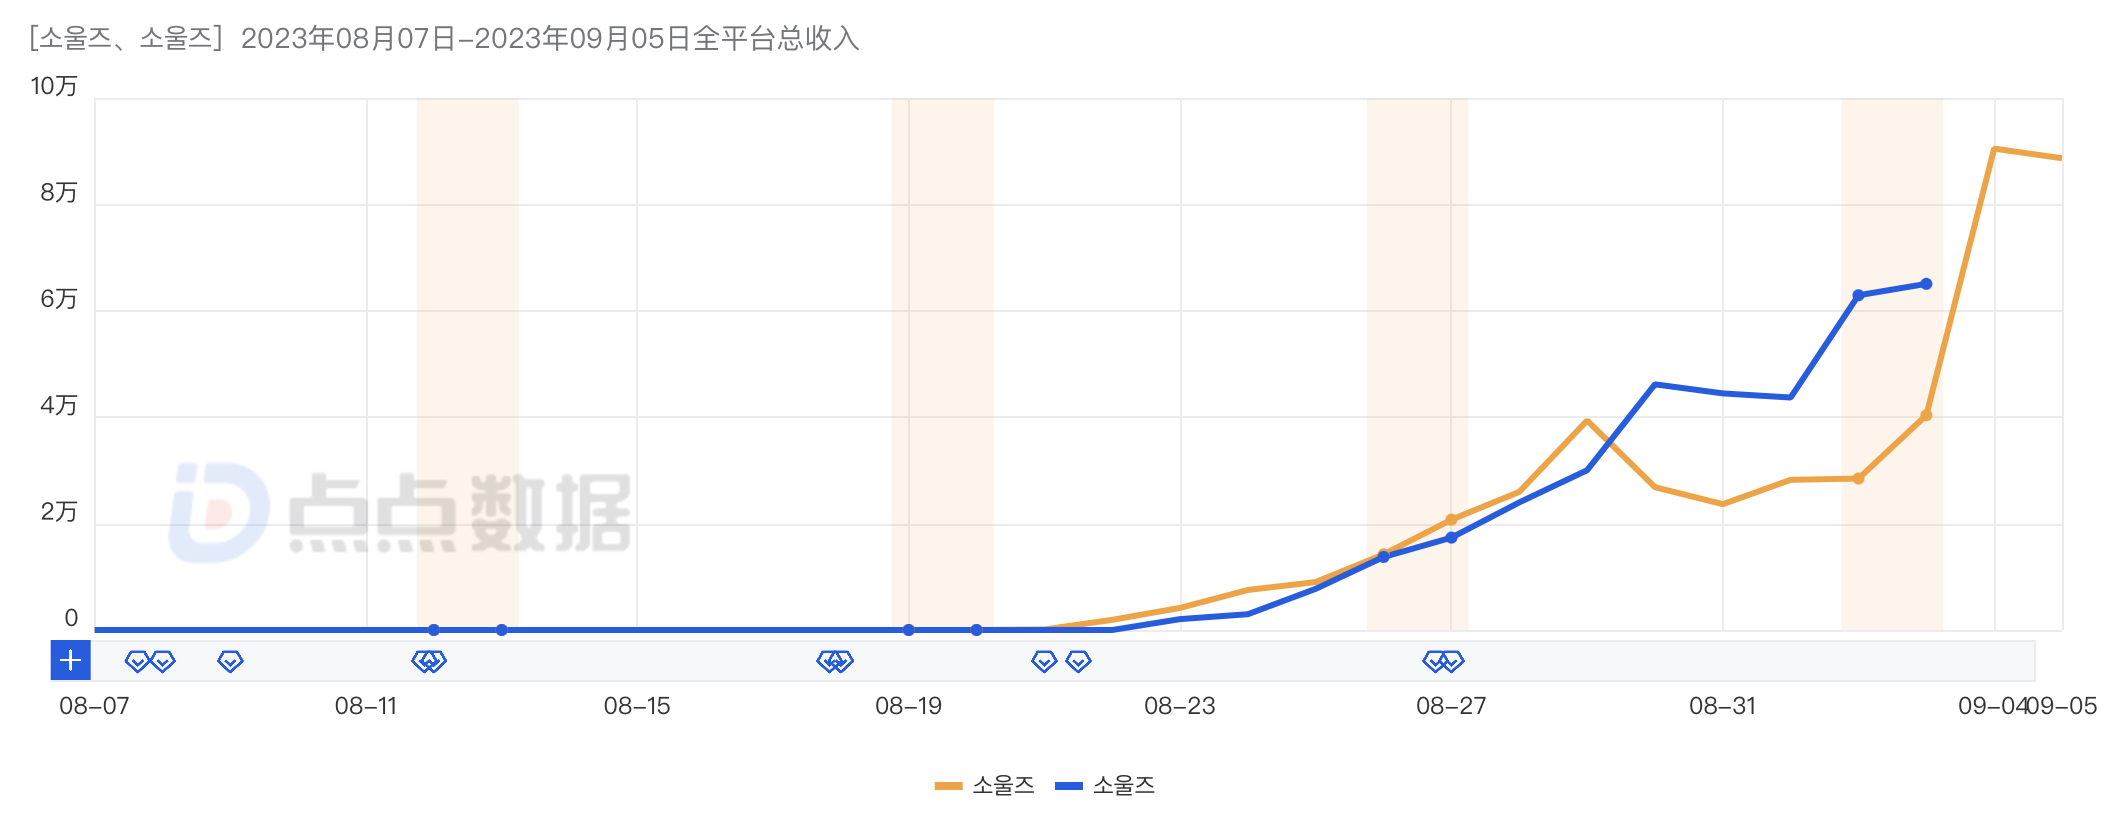Viewport: 2106px width, 814px height.
Task: Click the blue plus button
Action: pyautogui.click(x=71, y=661)
